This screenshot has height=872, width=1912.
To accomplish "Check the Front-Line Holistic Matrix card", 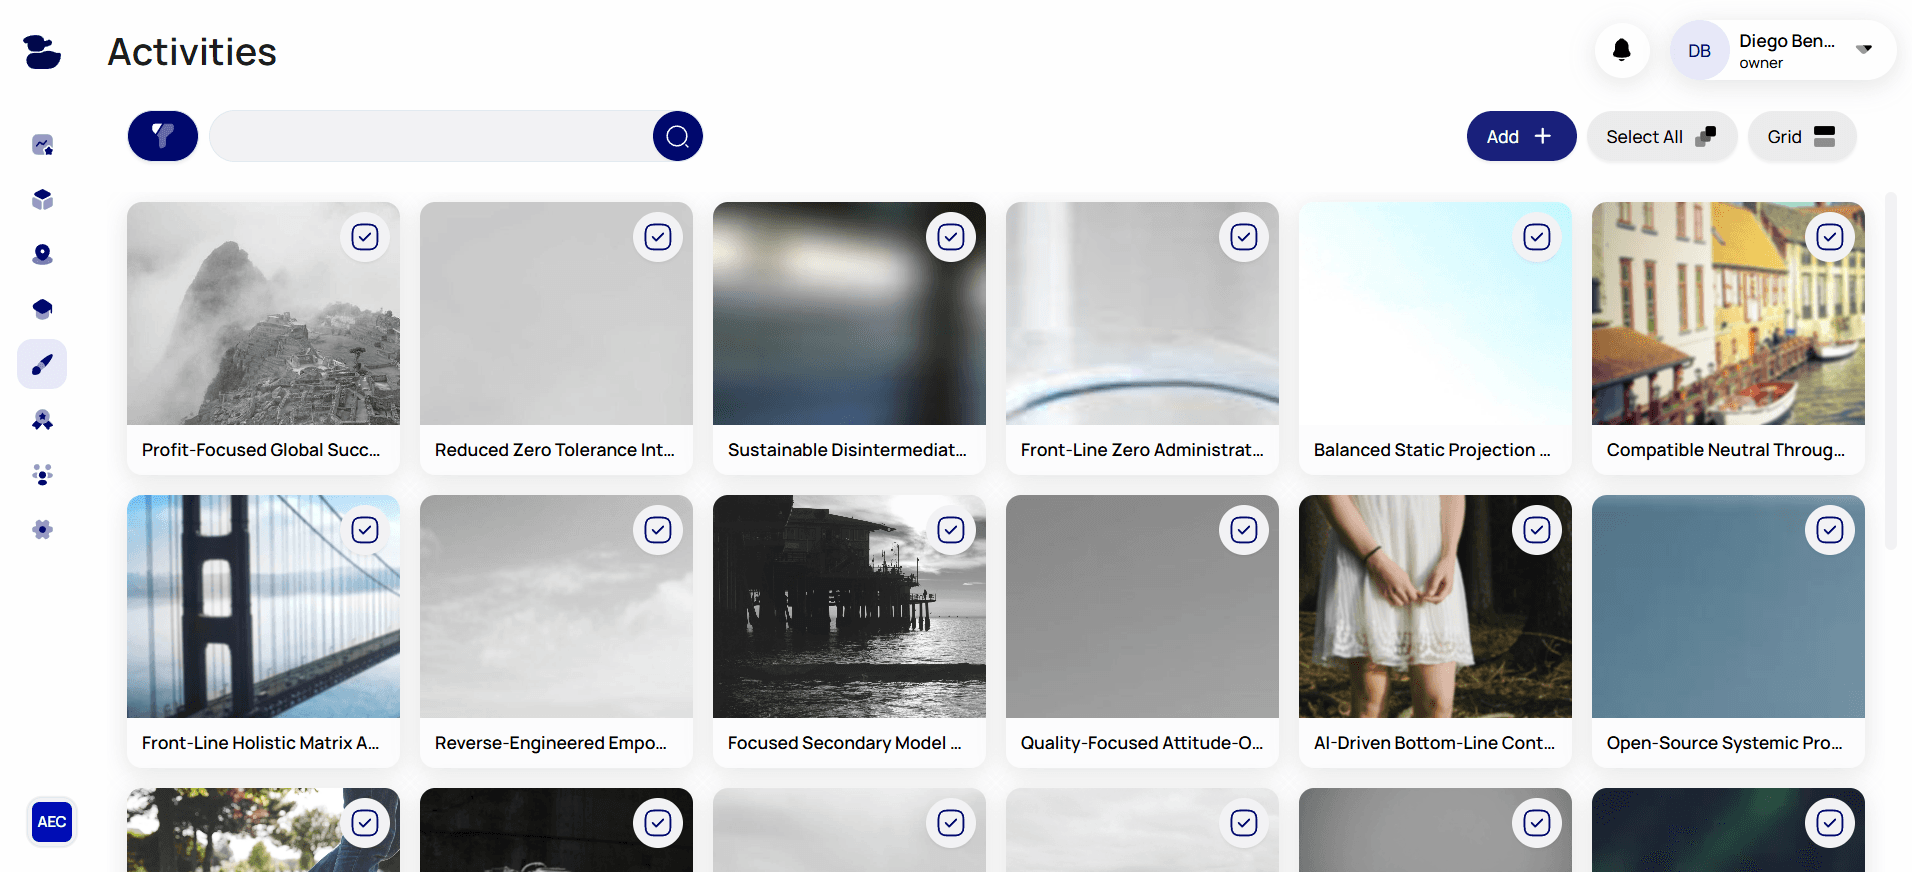I will click(365, 530).
